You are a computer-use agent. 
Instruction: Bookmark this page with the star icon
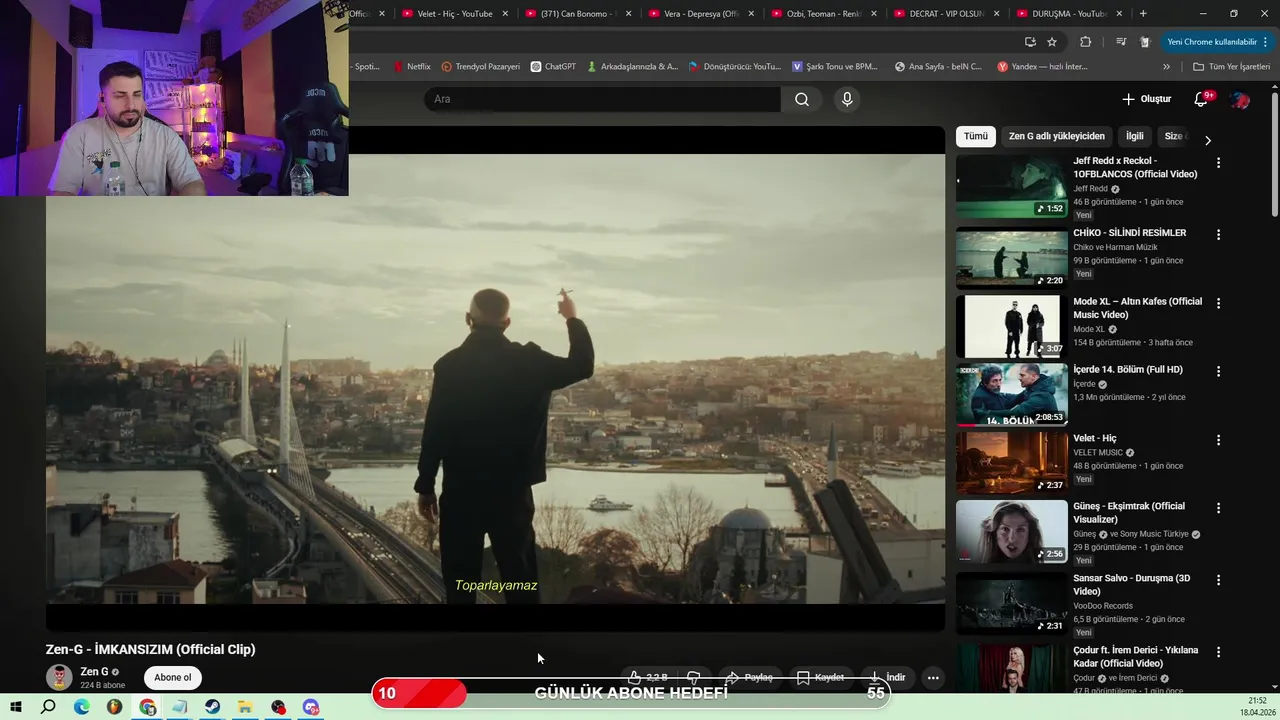[1052, 42]
